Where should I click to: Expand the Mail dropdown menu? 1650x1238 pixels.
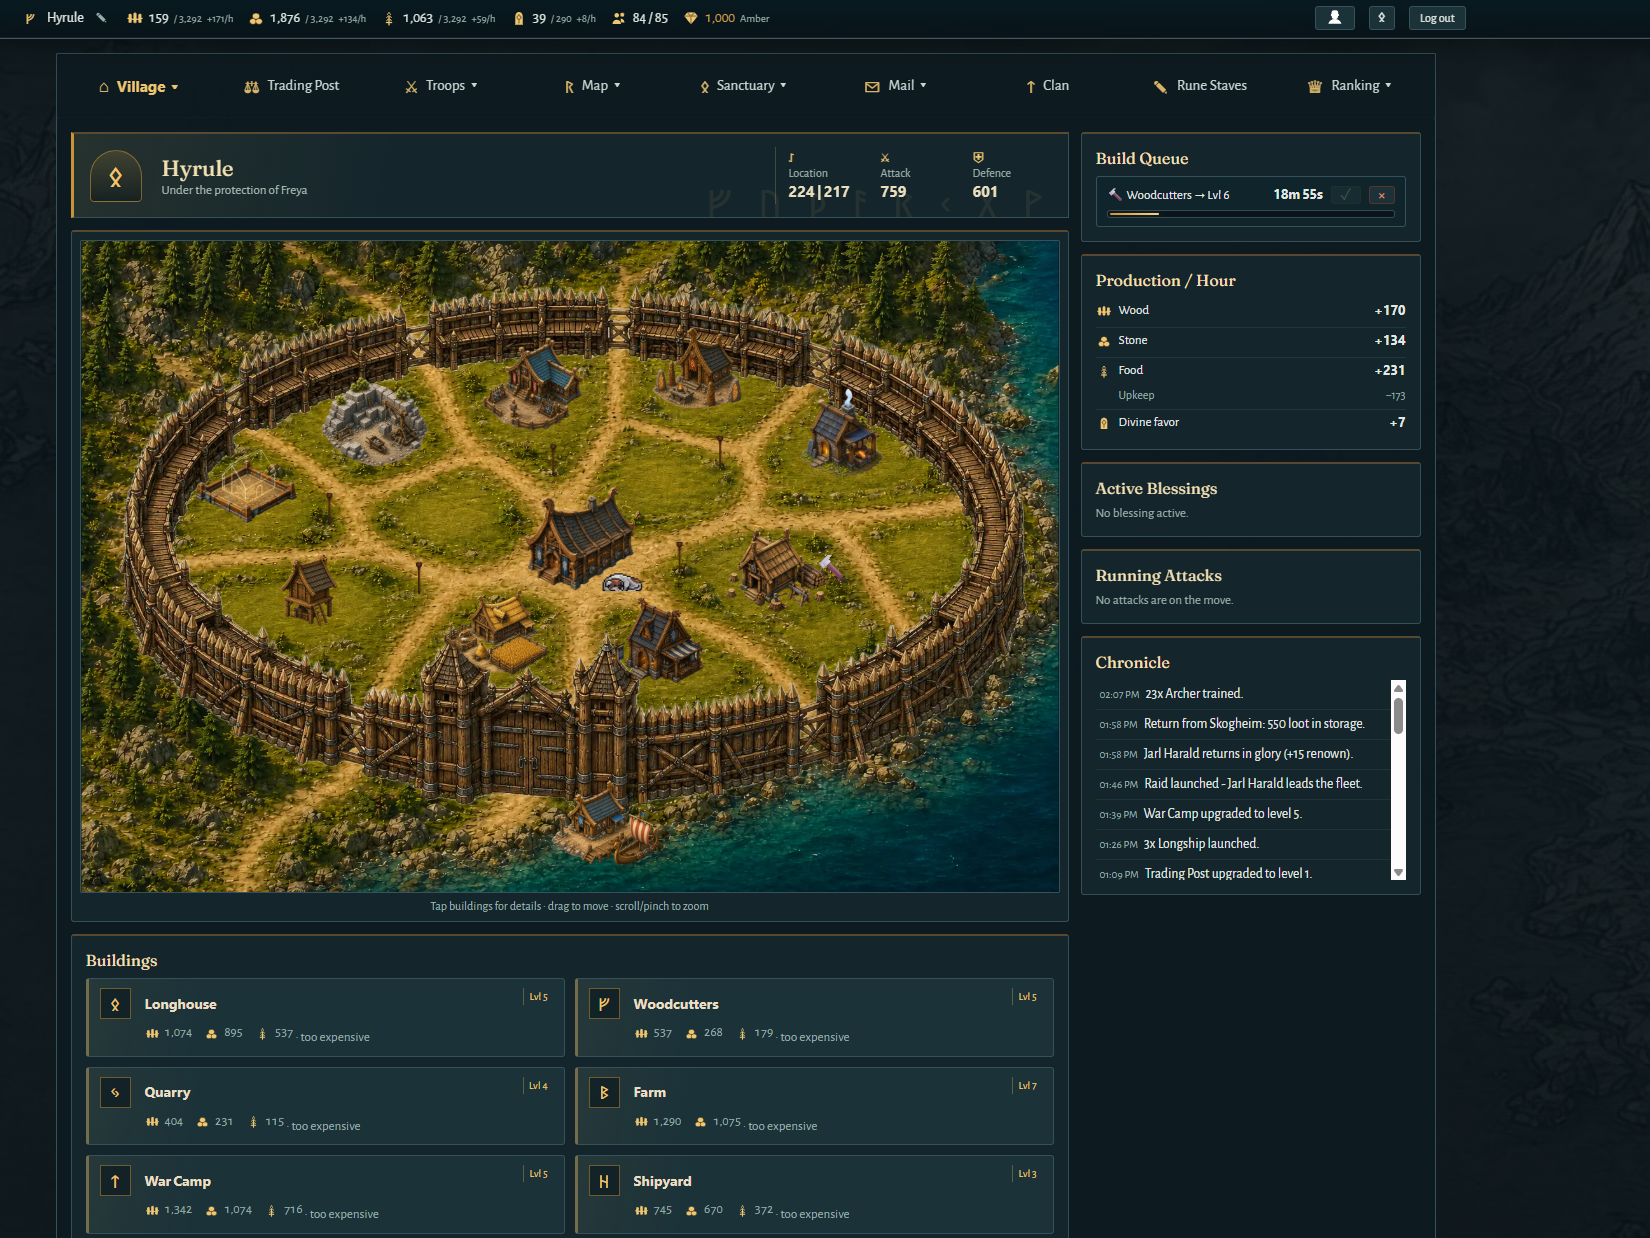click(x=895, y=86)
